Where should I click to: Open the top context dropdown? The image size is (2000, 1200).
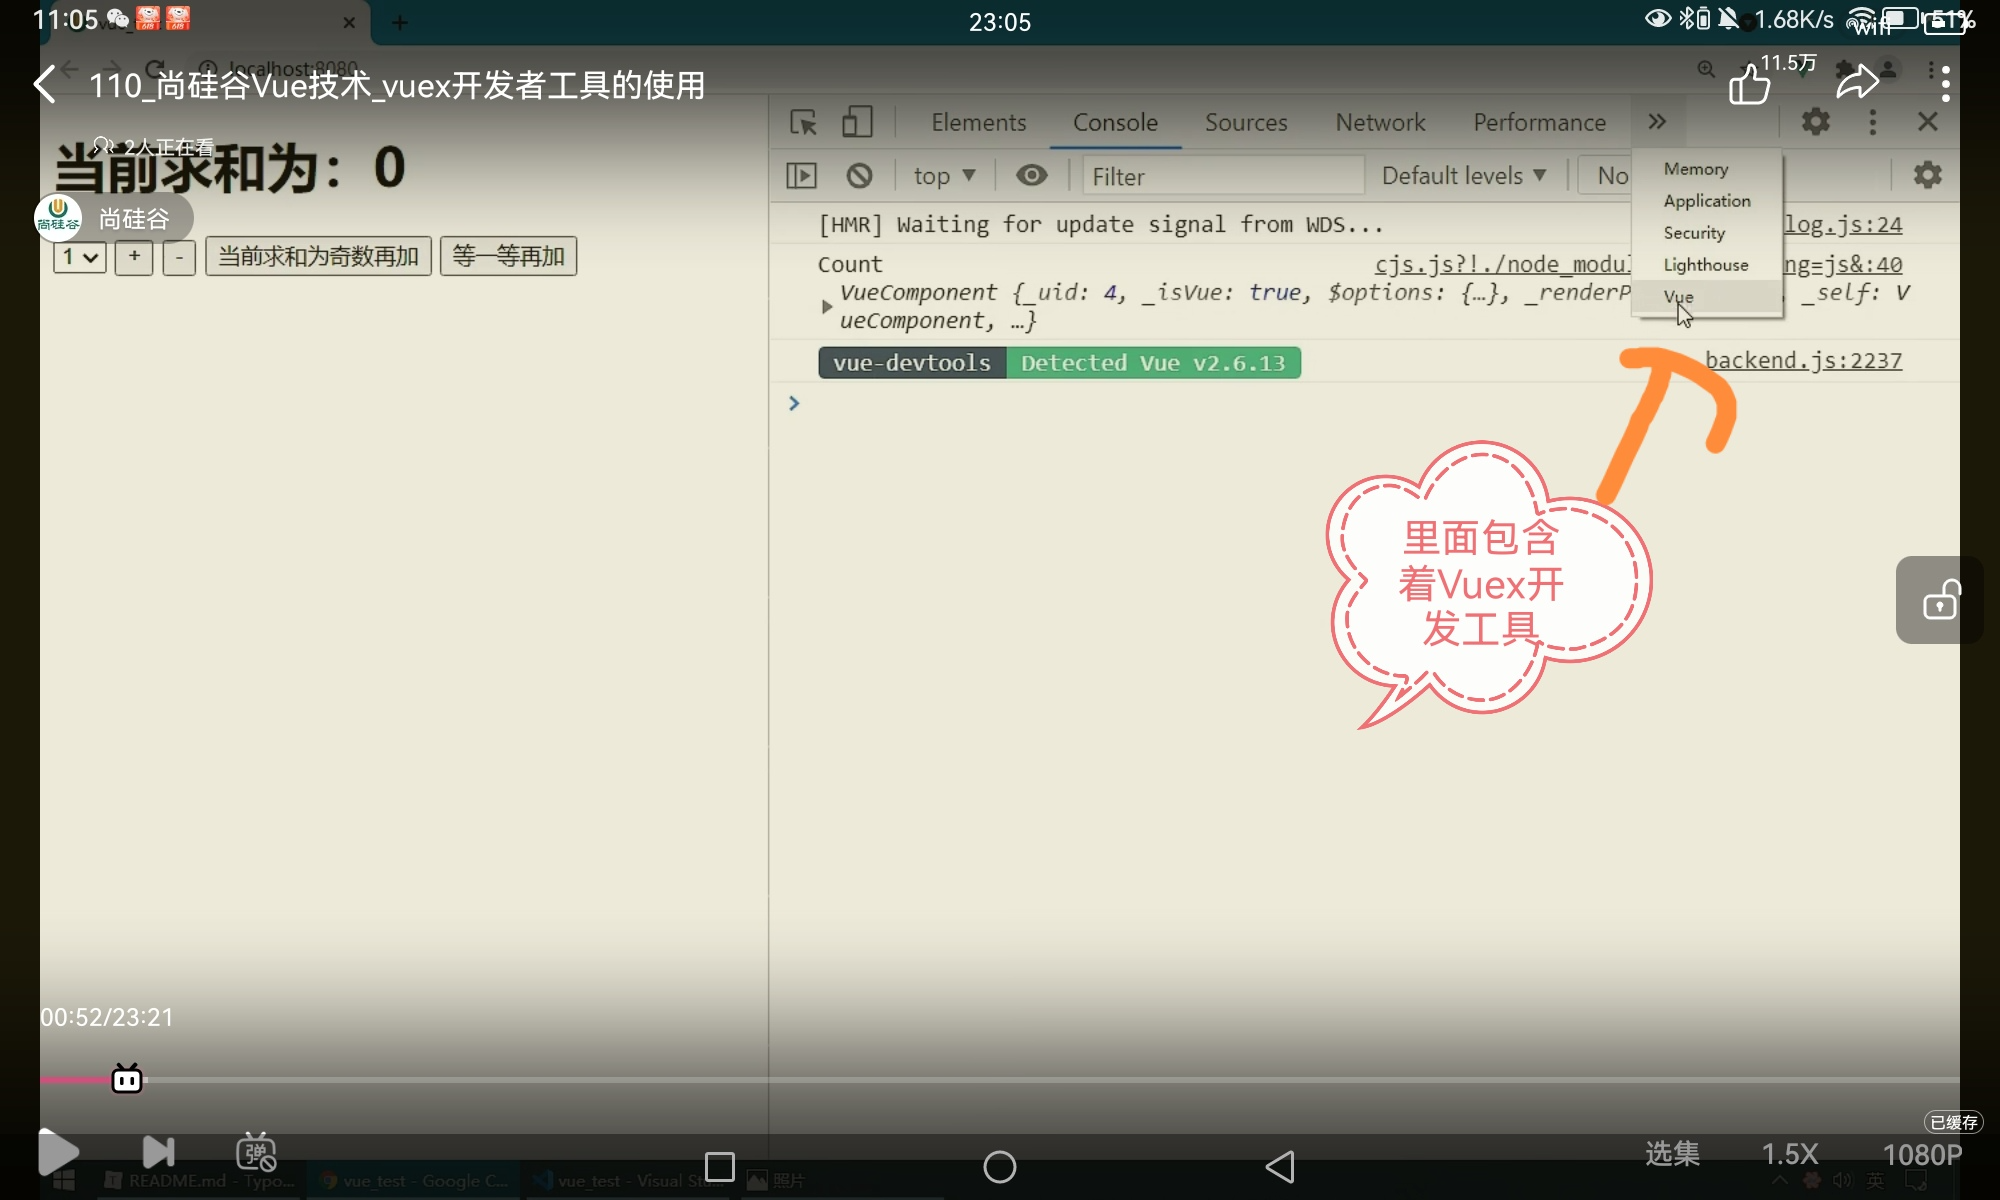click(943, 176)
